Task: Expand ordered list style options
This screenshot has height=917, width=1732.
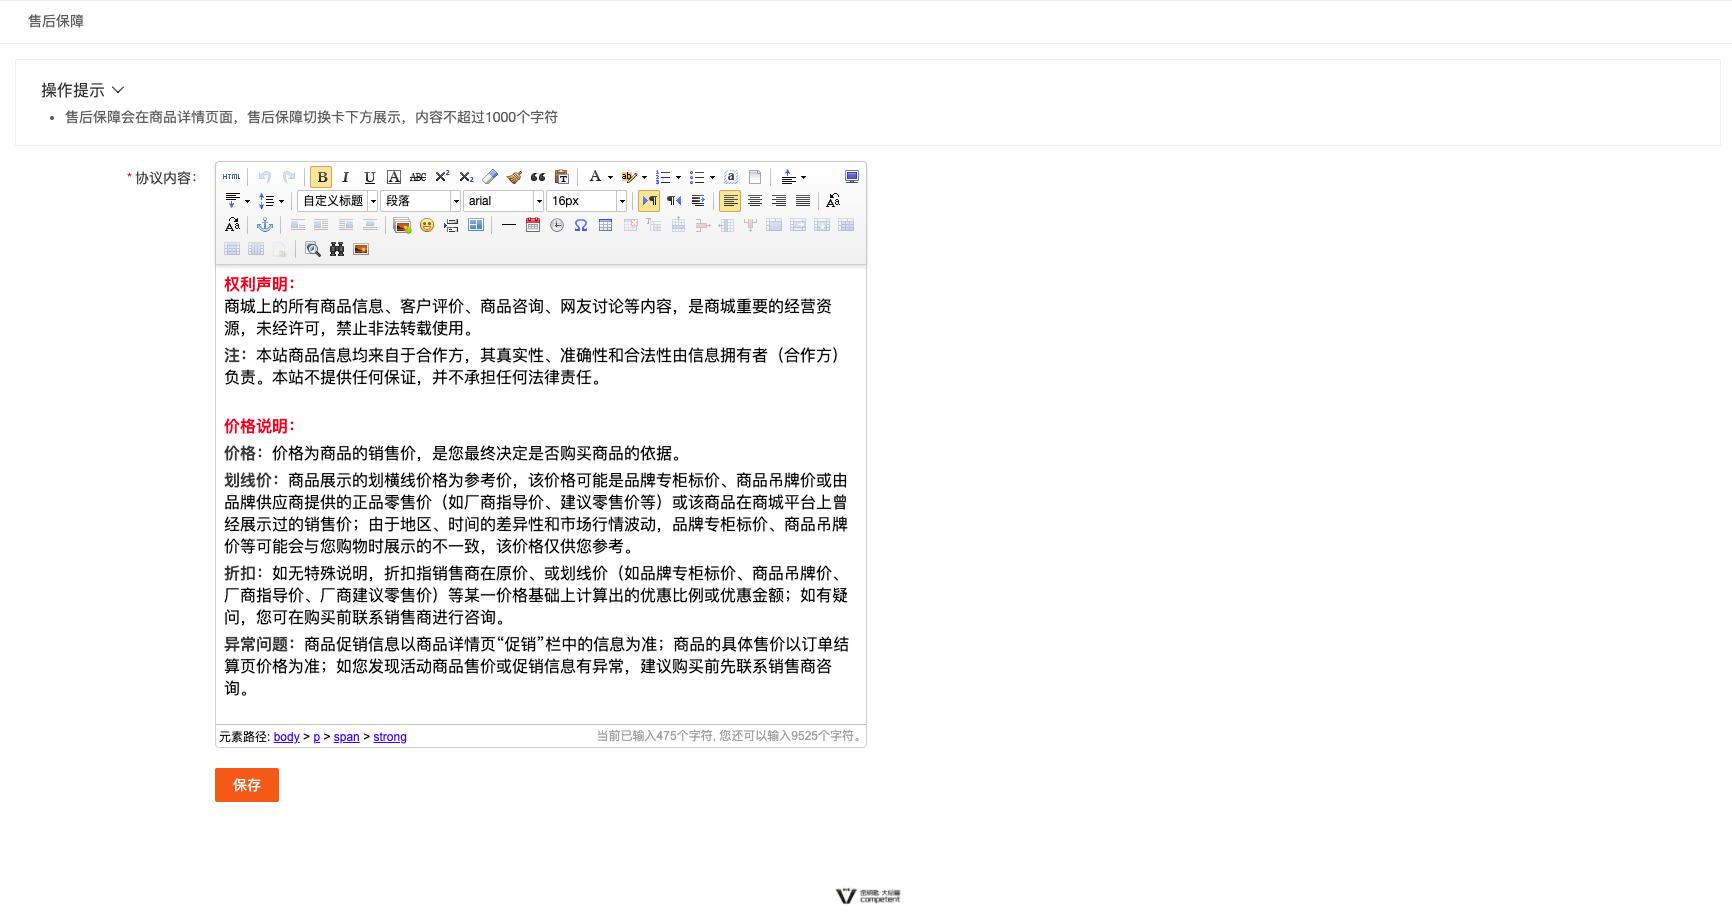Action: click(678, 177)
